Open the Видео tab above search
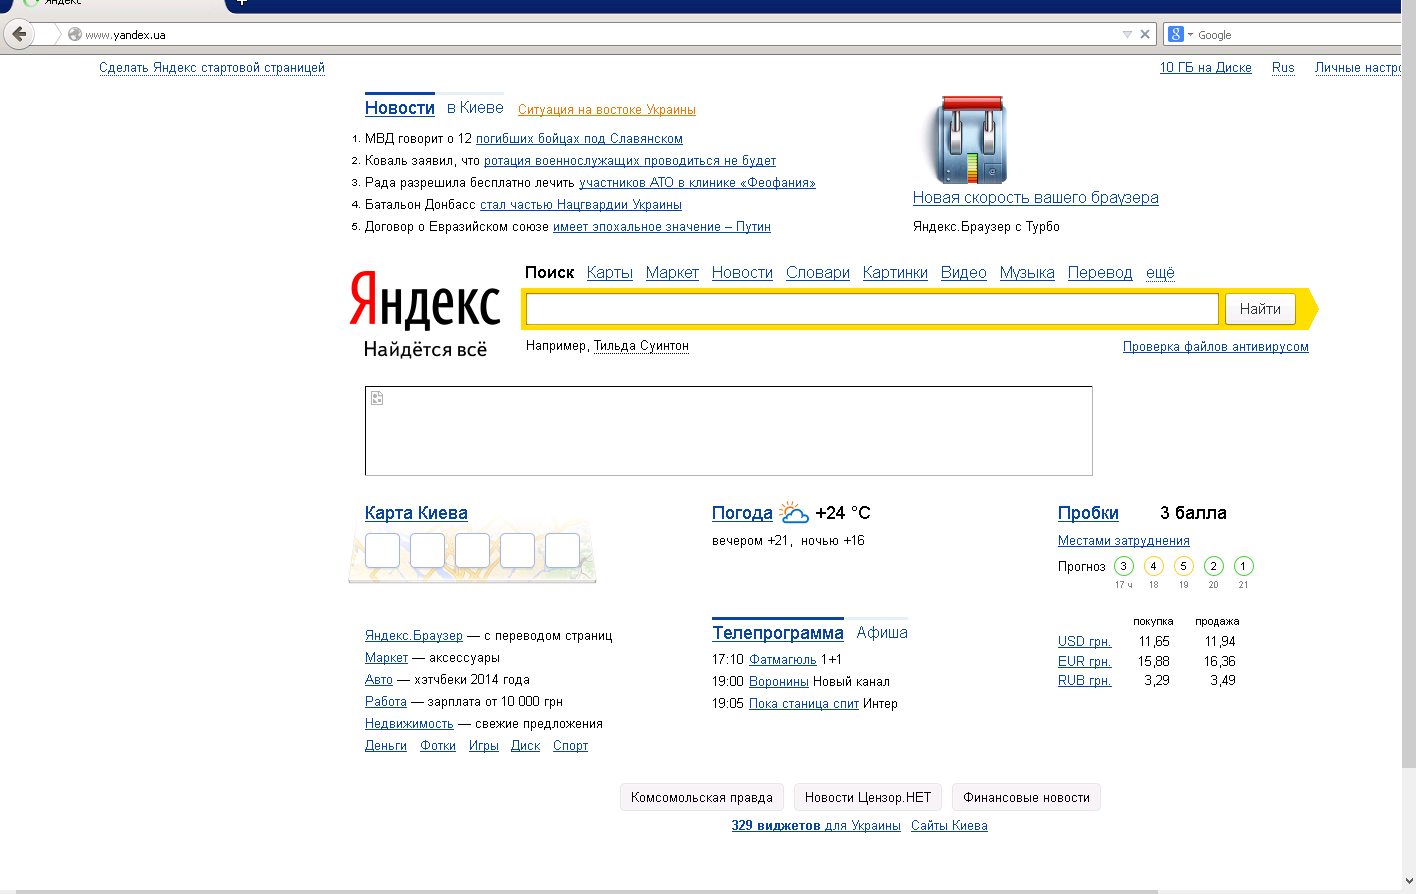 [964, 273]
